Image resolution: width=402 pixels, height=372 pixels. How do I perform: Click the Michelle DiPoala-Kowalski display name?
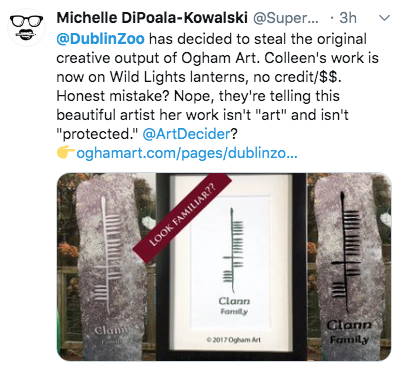click(152, 18)
